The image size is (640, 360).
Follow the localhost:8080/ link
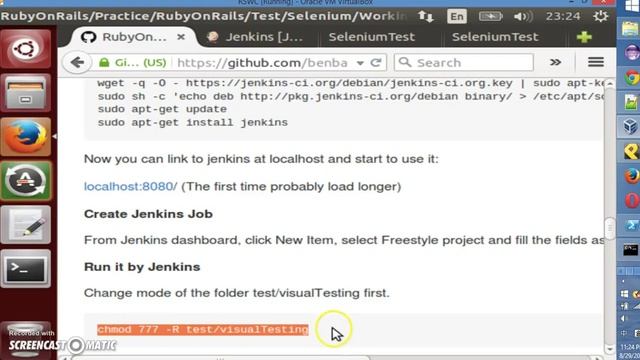click(131, 187)
